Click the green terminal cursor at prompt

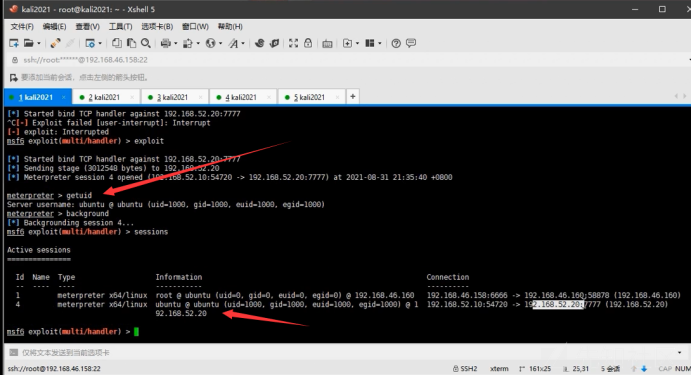pos(136,331)
